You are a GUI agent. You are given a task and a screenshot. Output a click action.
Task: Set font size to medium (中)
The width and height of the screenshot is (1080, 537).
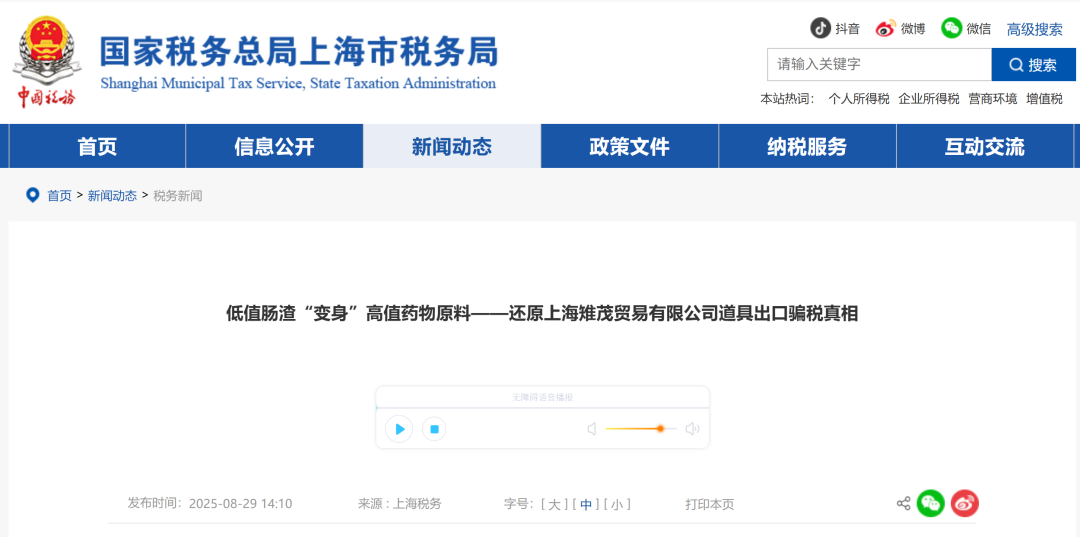pyautogui.click(x=587, y=504)
